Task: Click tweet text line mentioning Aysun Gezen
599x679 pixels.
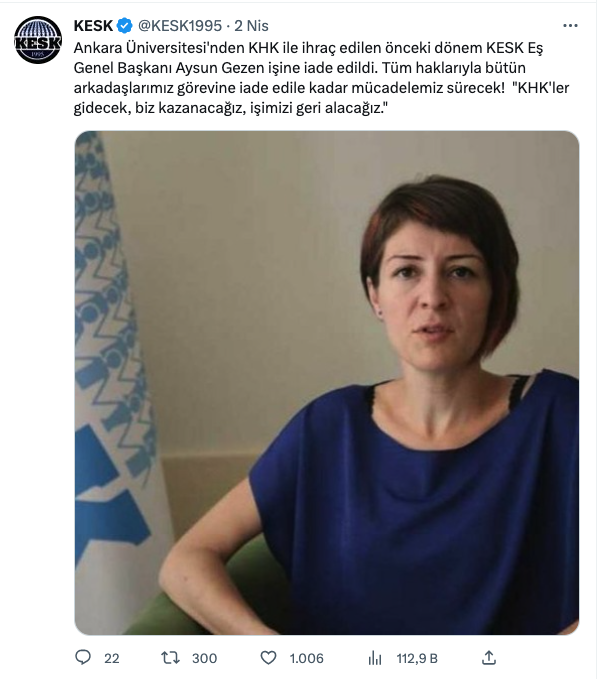Action: tap(300, 68)
